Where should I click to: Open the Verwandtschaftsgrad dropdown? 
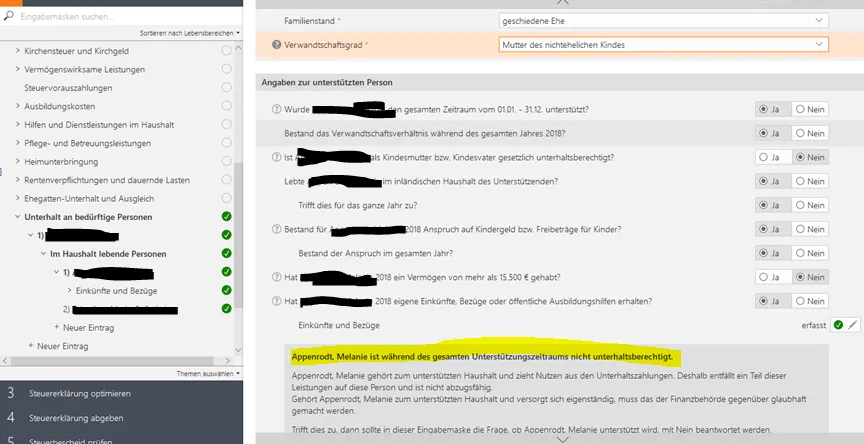663,45
